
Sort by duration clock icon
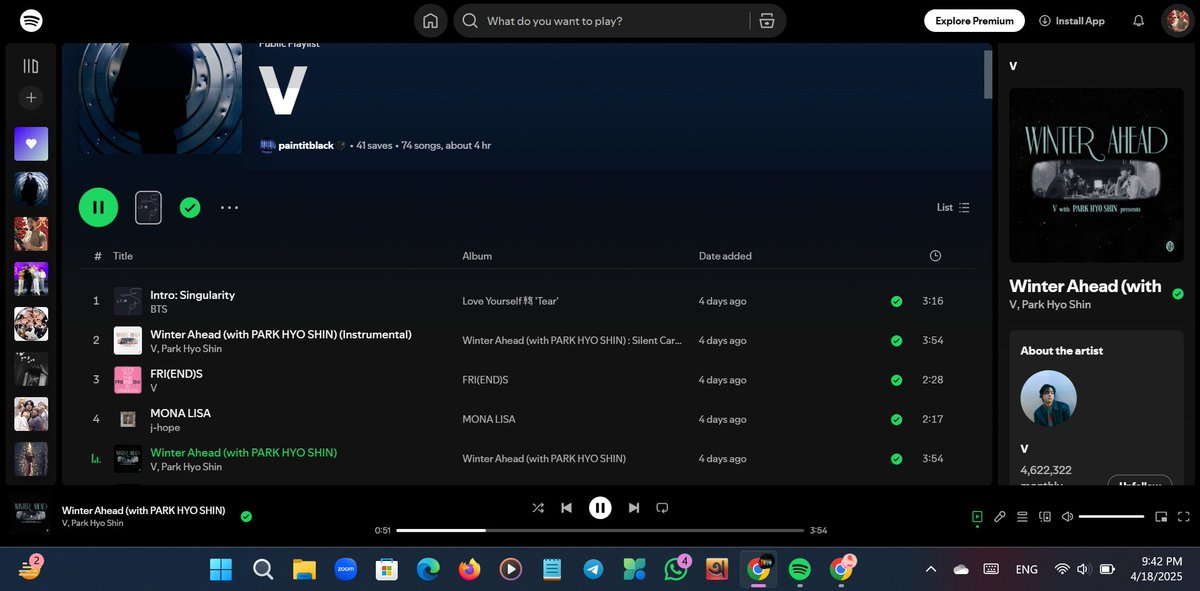(x=935, y=256)
